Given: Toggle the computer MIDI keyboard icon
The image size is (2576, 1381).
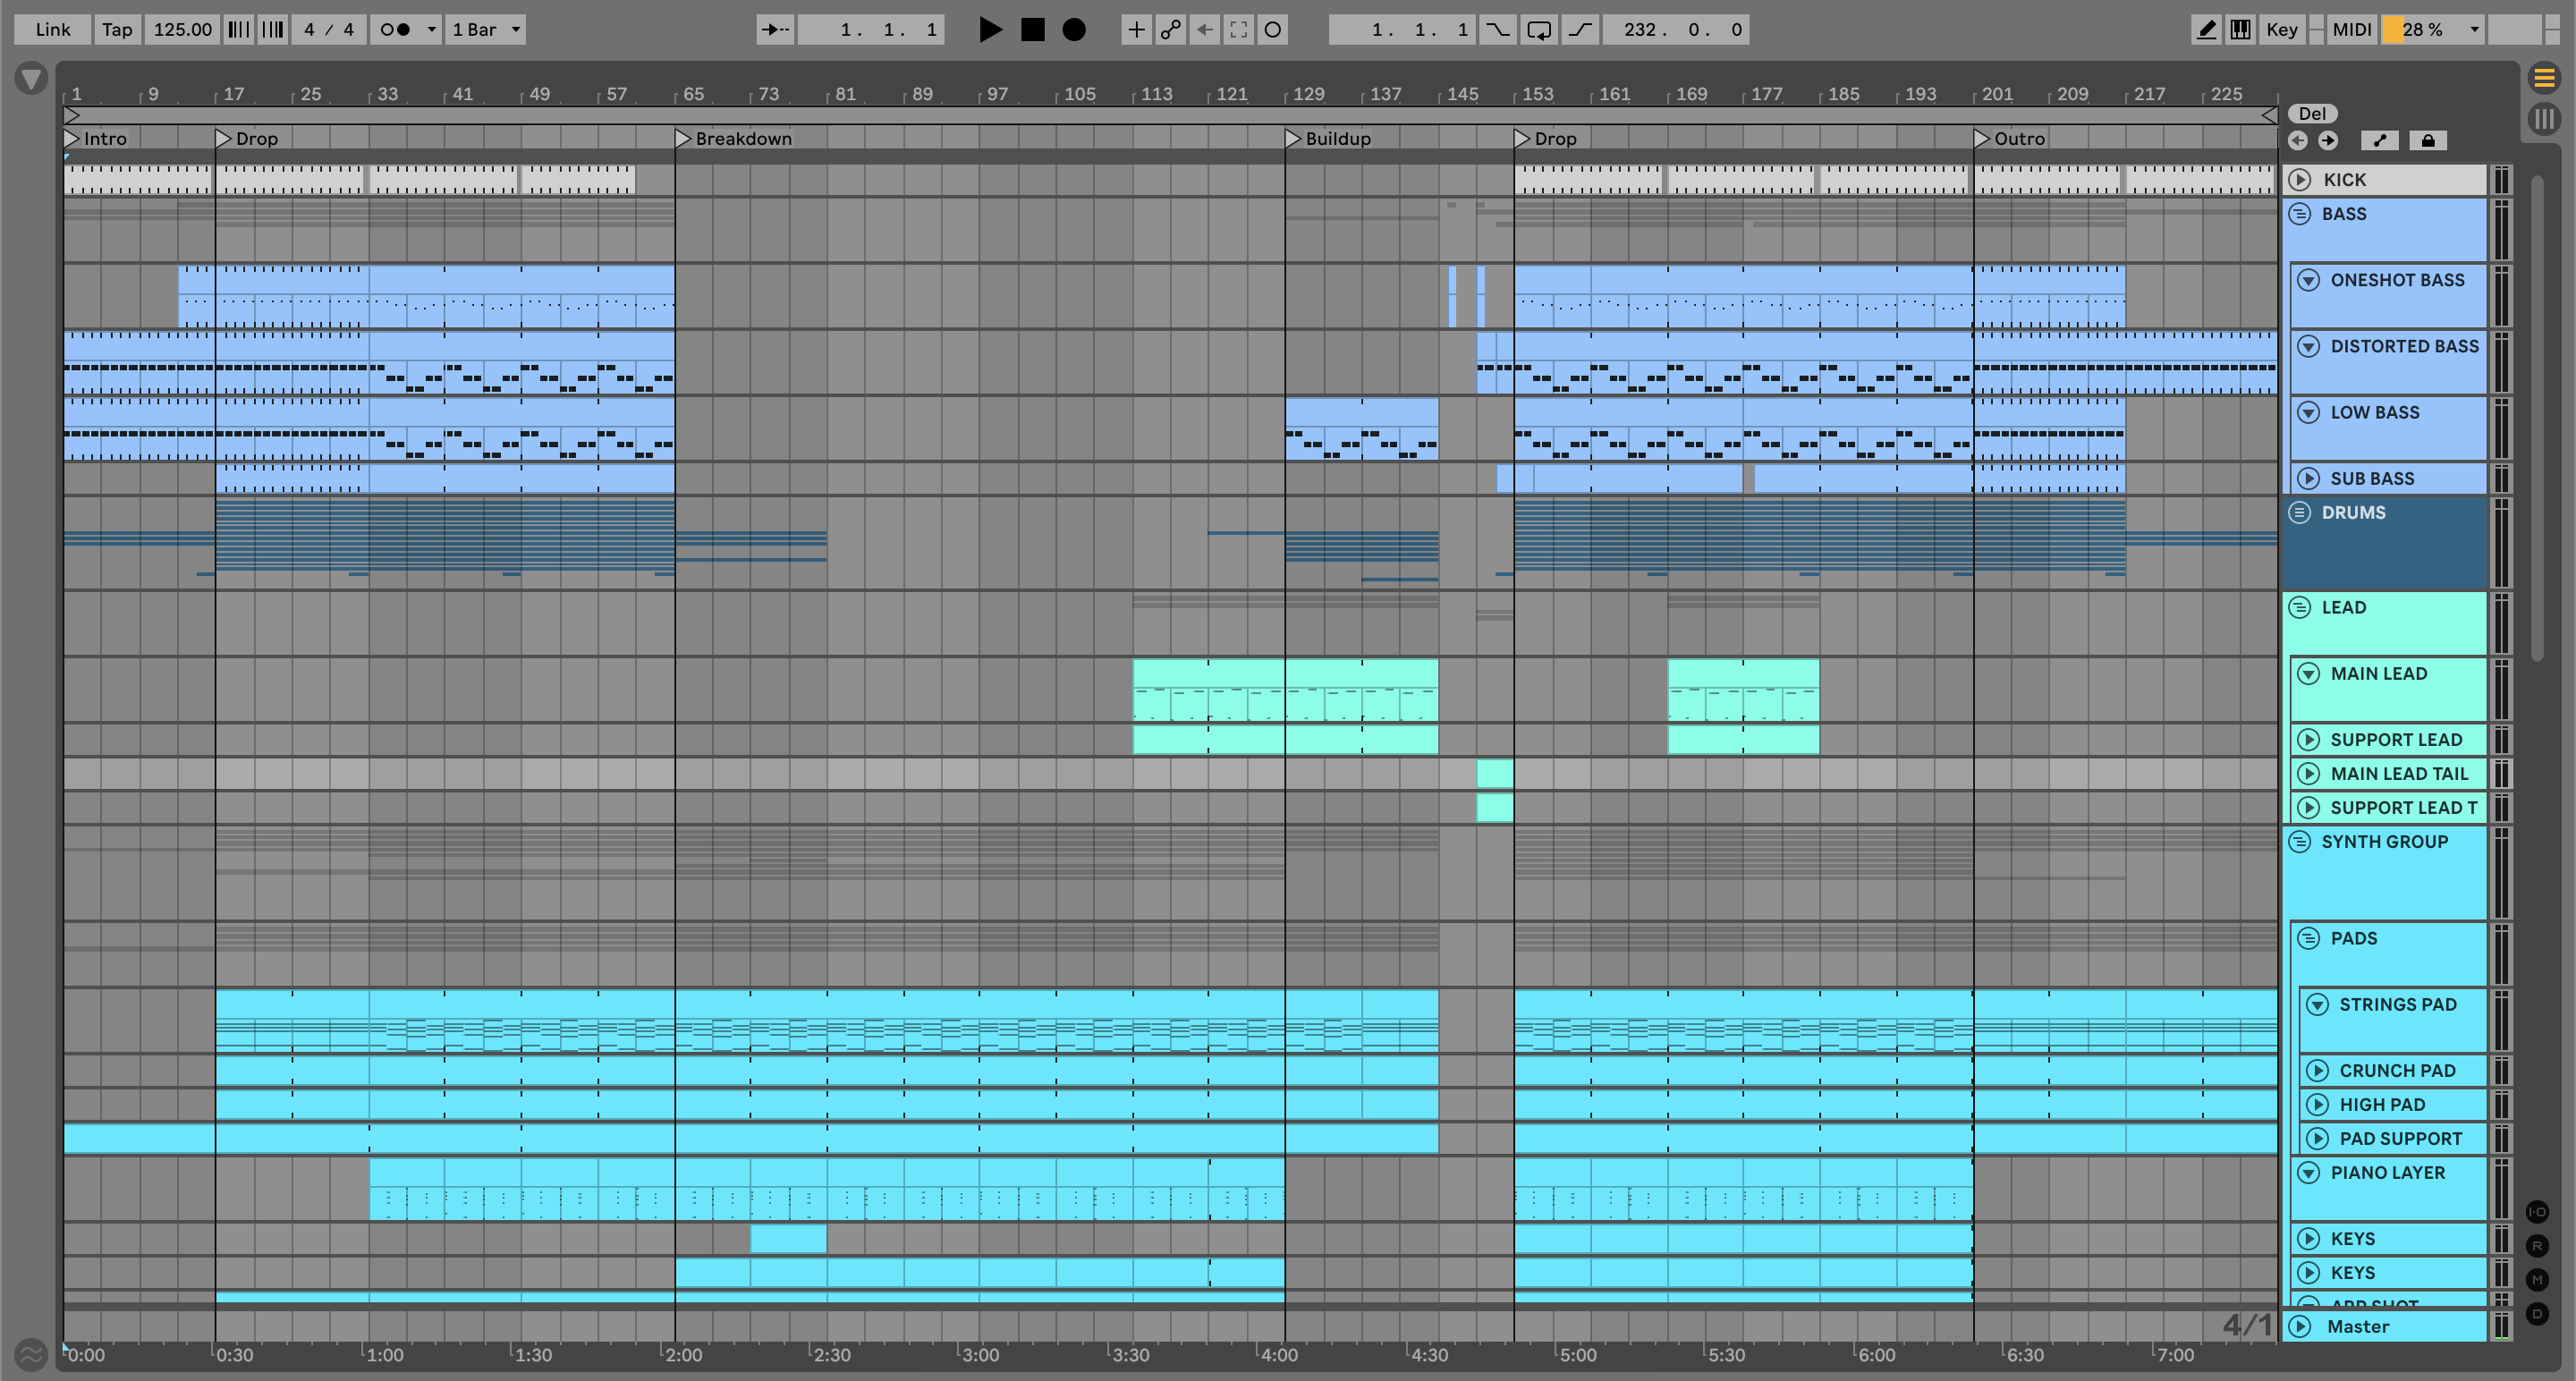Looking at the screenshot, I should 2240,29.
